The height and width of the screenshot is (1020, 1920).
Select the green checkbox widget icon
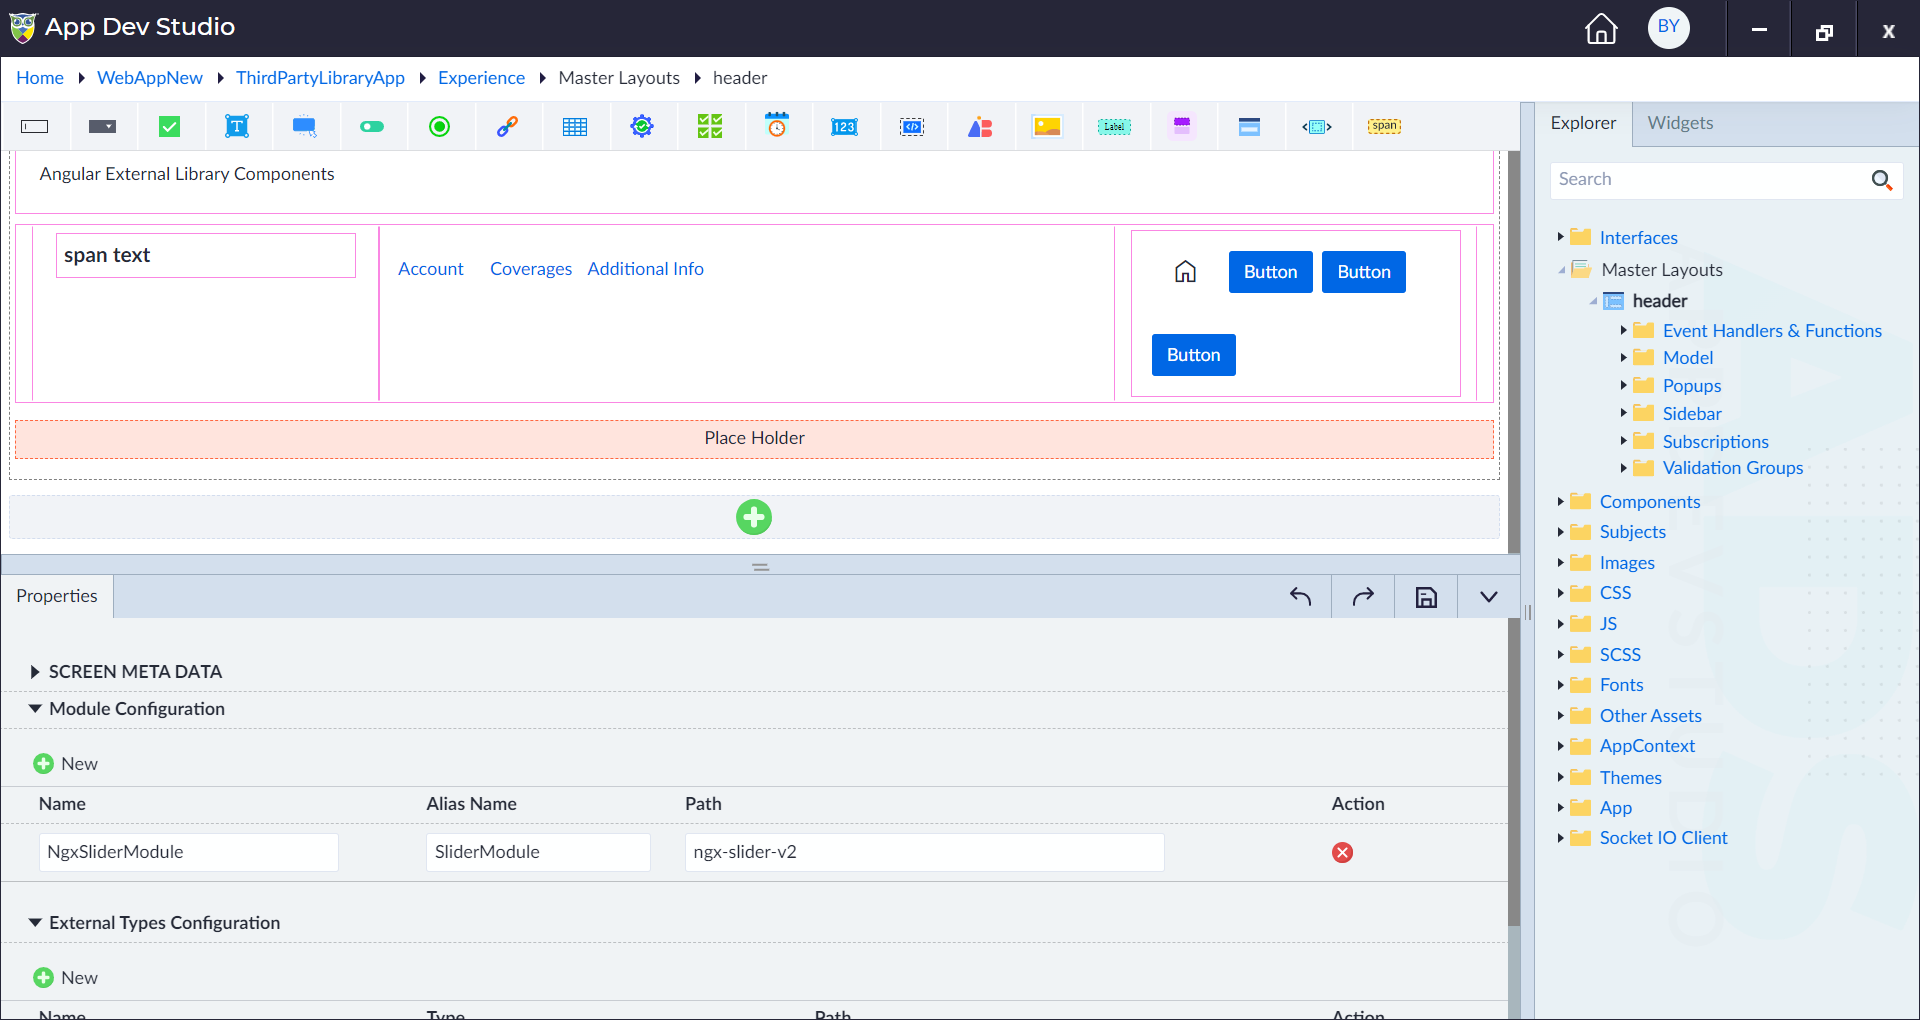(x=170, y=126)
